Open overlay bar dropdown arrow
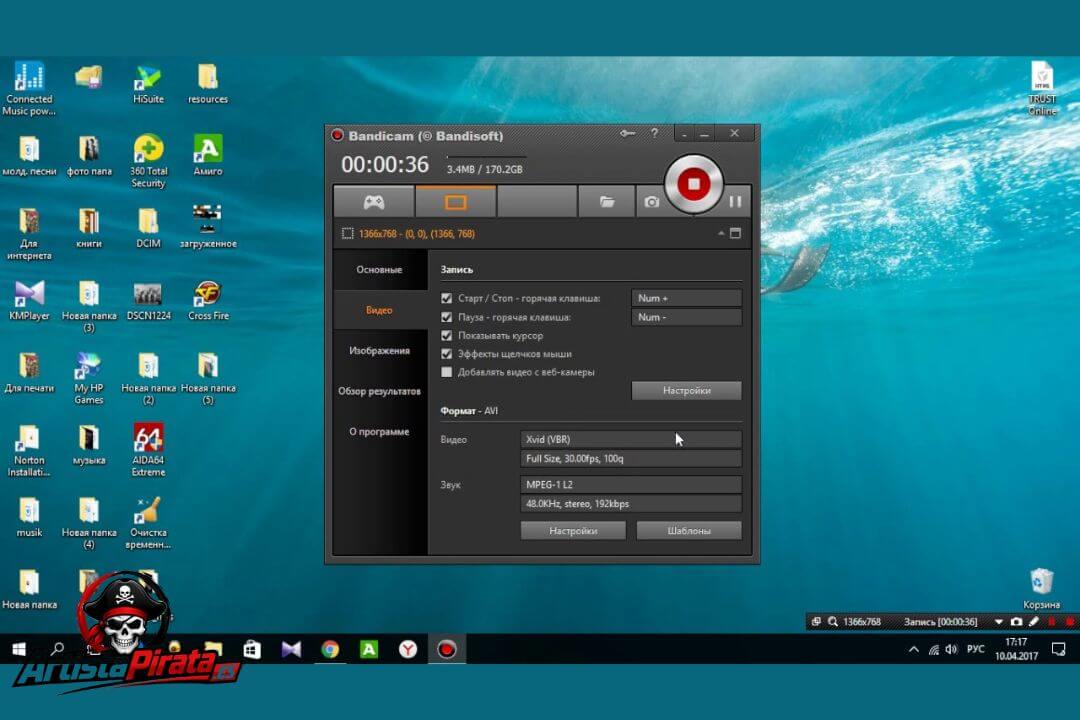The height and width of the screenshot is (720, 1080). click(x=998, y=621)
